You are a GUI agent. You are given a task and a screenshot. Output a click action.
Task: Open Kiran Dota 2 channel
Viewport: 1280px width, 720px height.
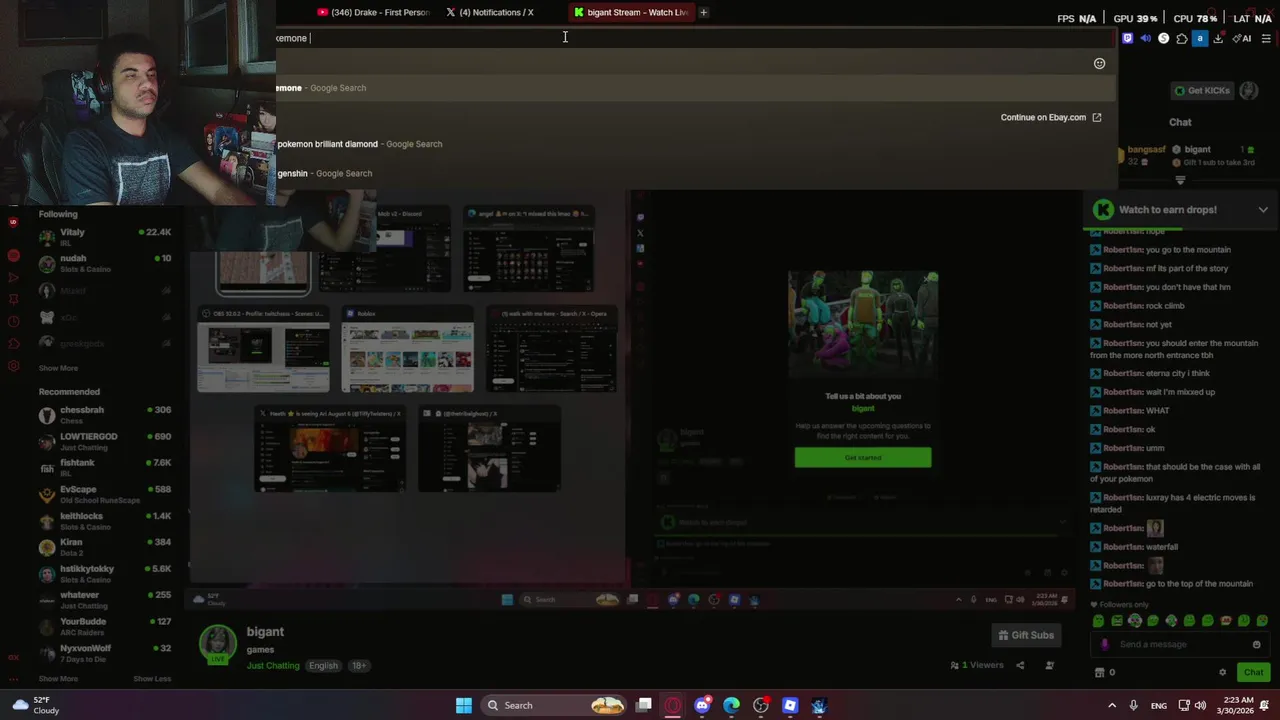coord(105,547)
